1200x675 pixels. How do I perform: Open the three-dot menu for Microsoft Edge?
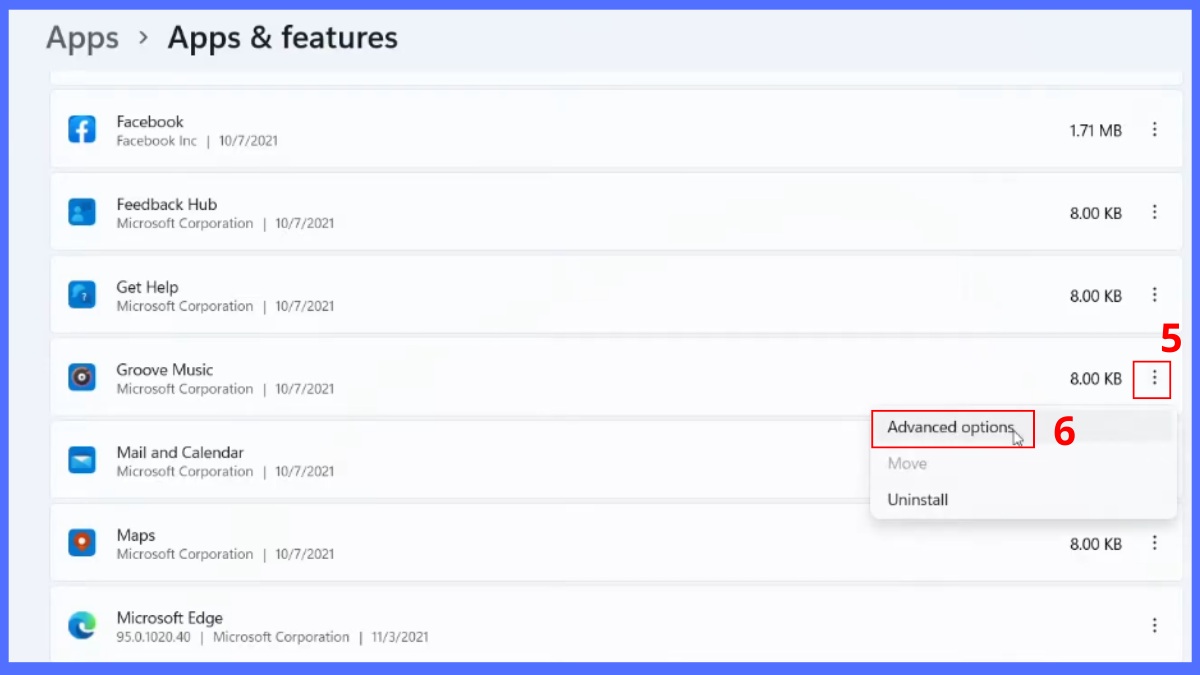click(x=1155, y=626)
